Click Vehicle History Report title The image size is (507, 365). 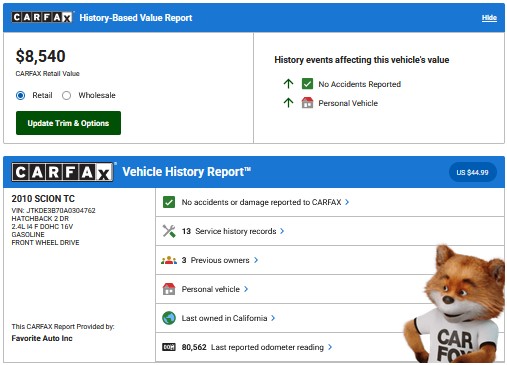click(187, 172)
